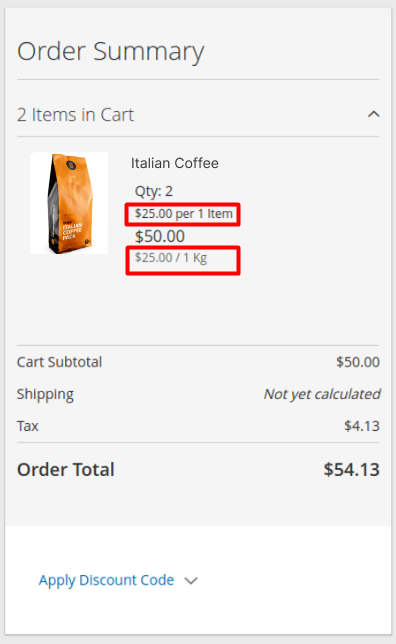Screen dimensions: 396x644
Task: Click the Qty: 2 text
Action: [x=154, y=191]
